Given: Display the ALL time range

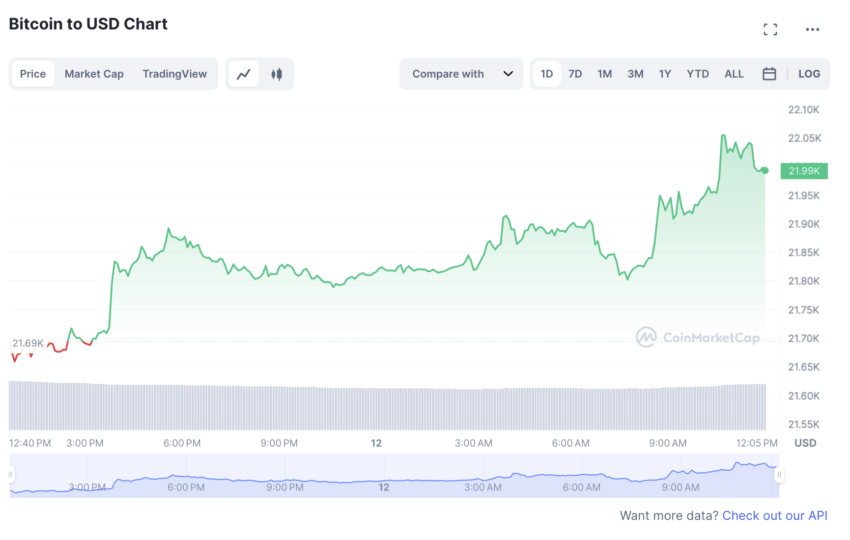Looking at the screenshot, I should 734,74.
